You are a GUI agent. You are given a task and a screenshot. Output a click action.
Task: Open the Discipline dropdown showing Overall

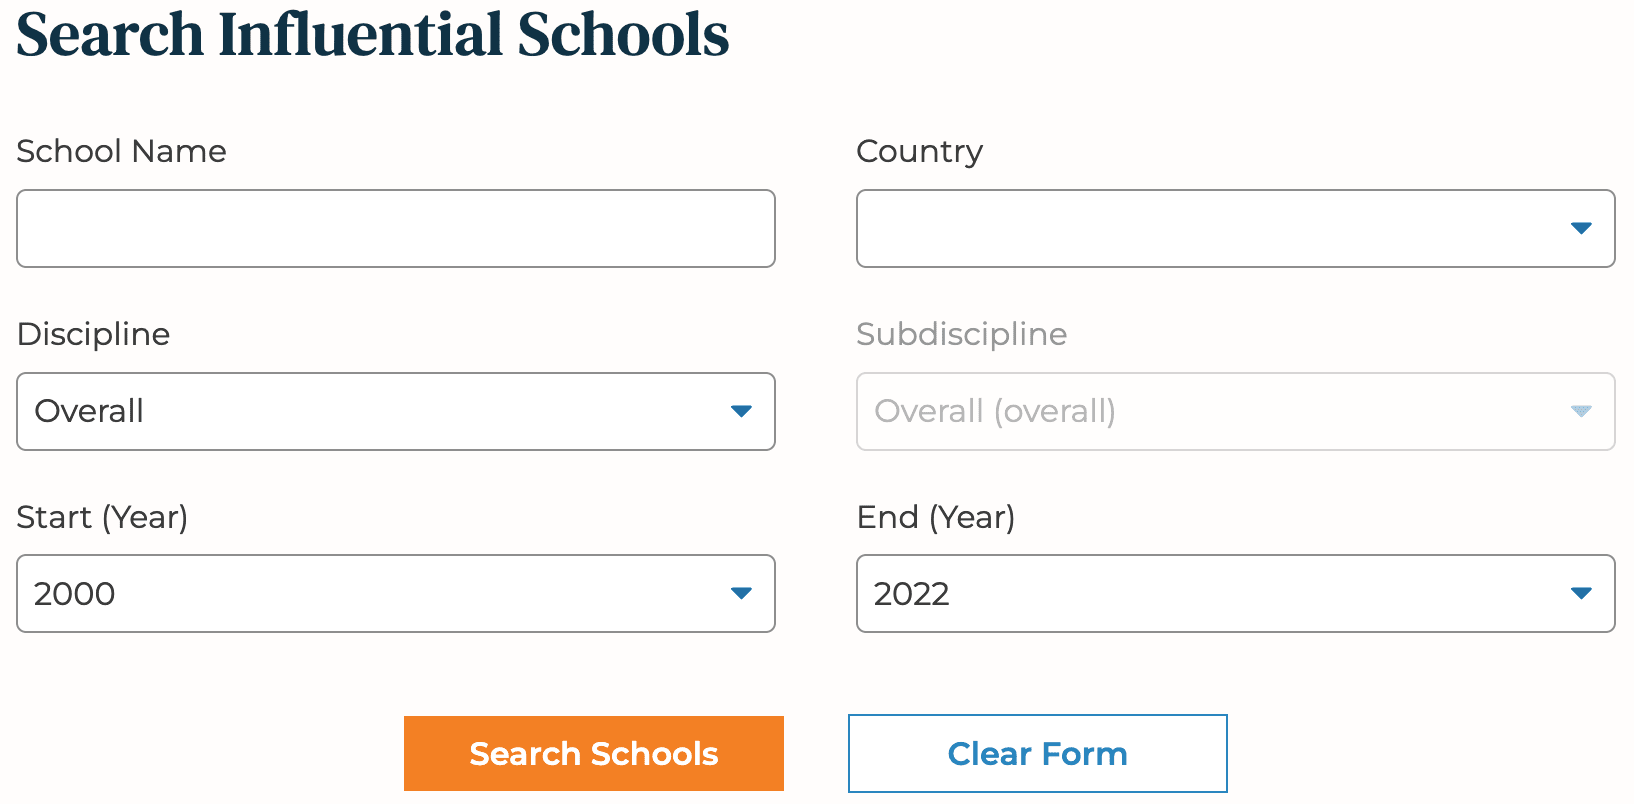(x=395, y=411)
